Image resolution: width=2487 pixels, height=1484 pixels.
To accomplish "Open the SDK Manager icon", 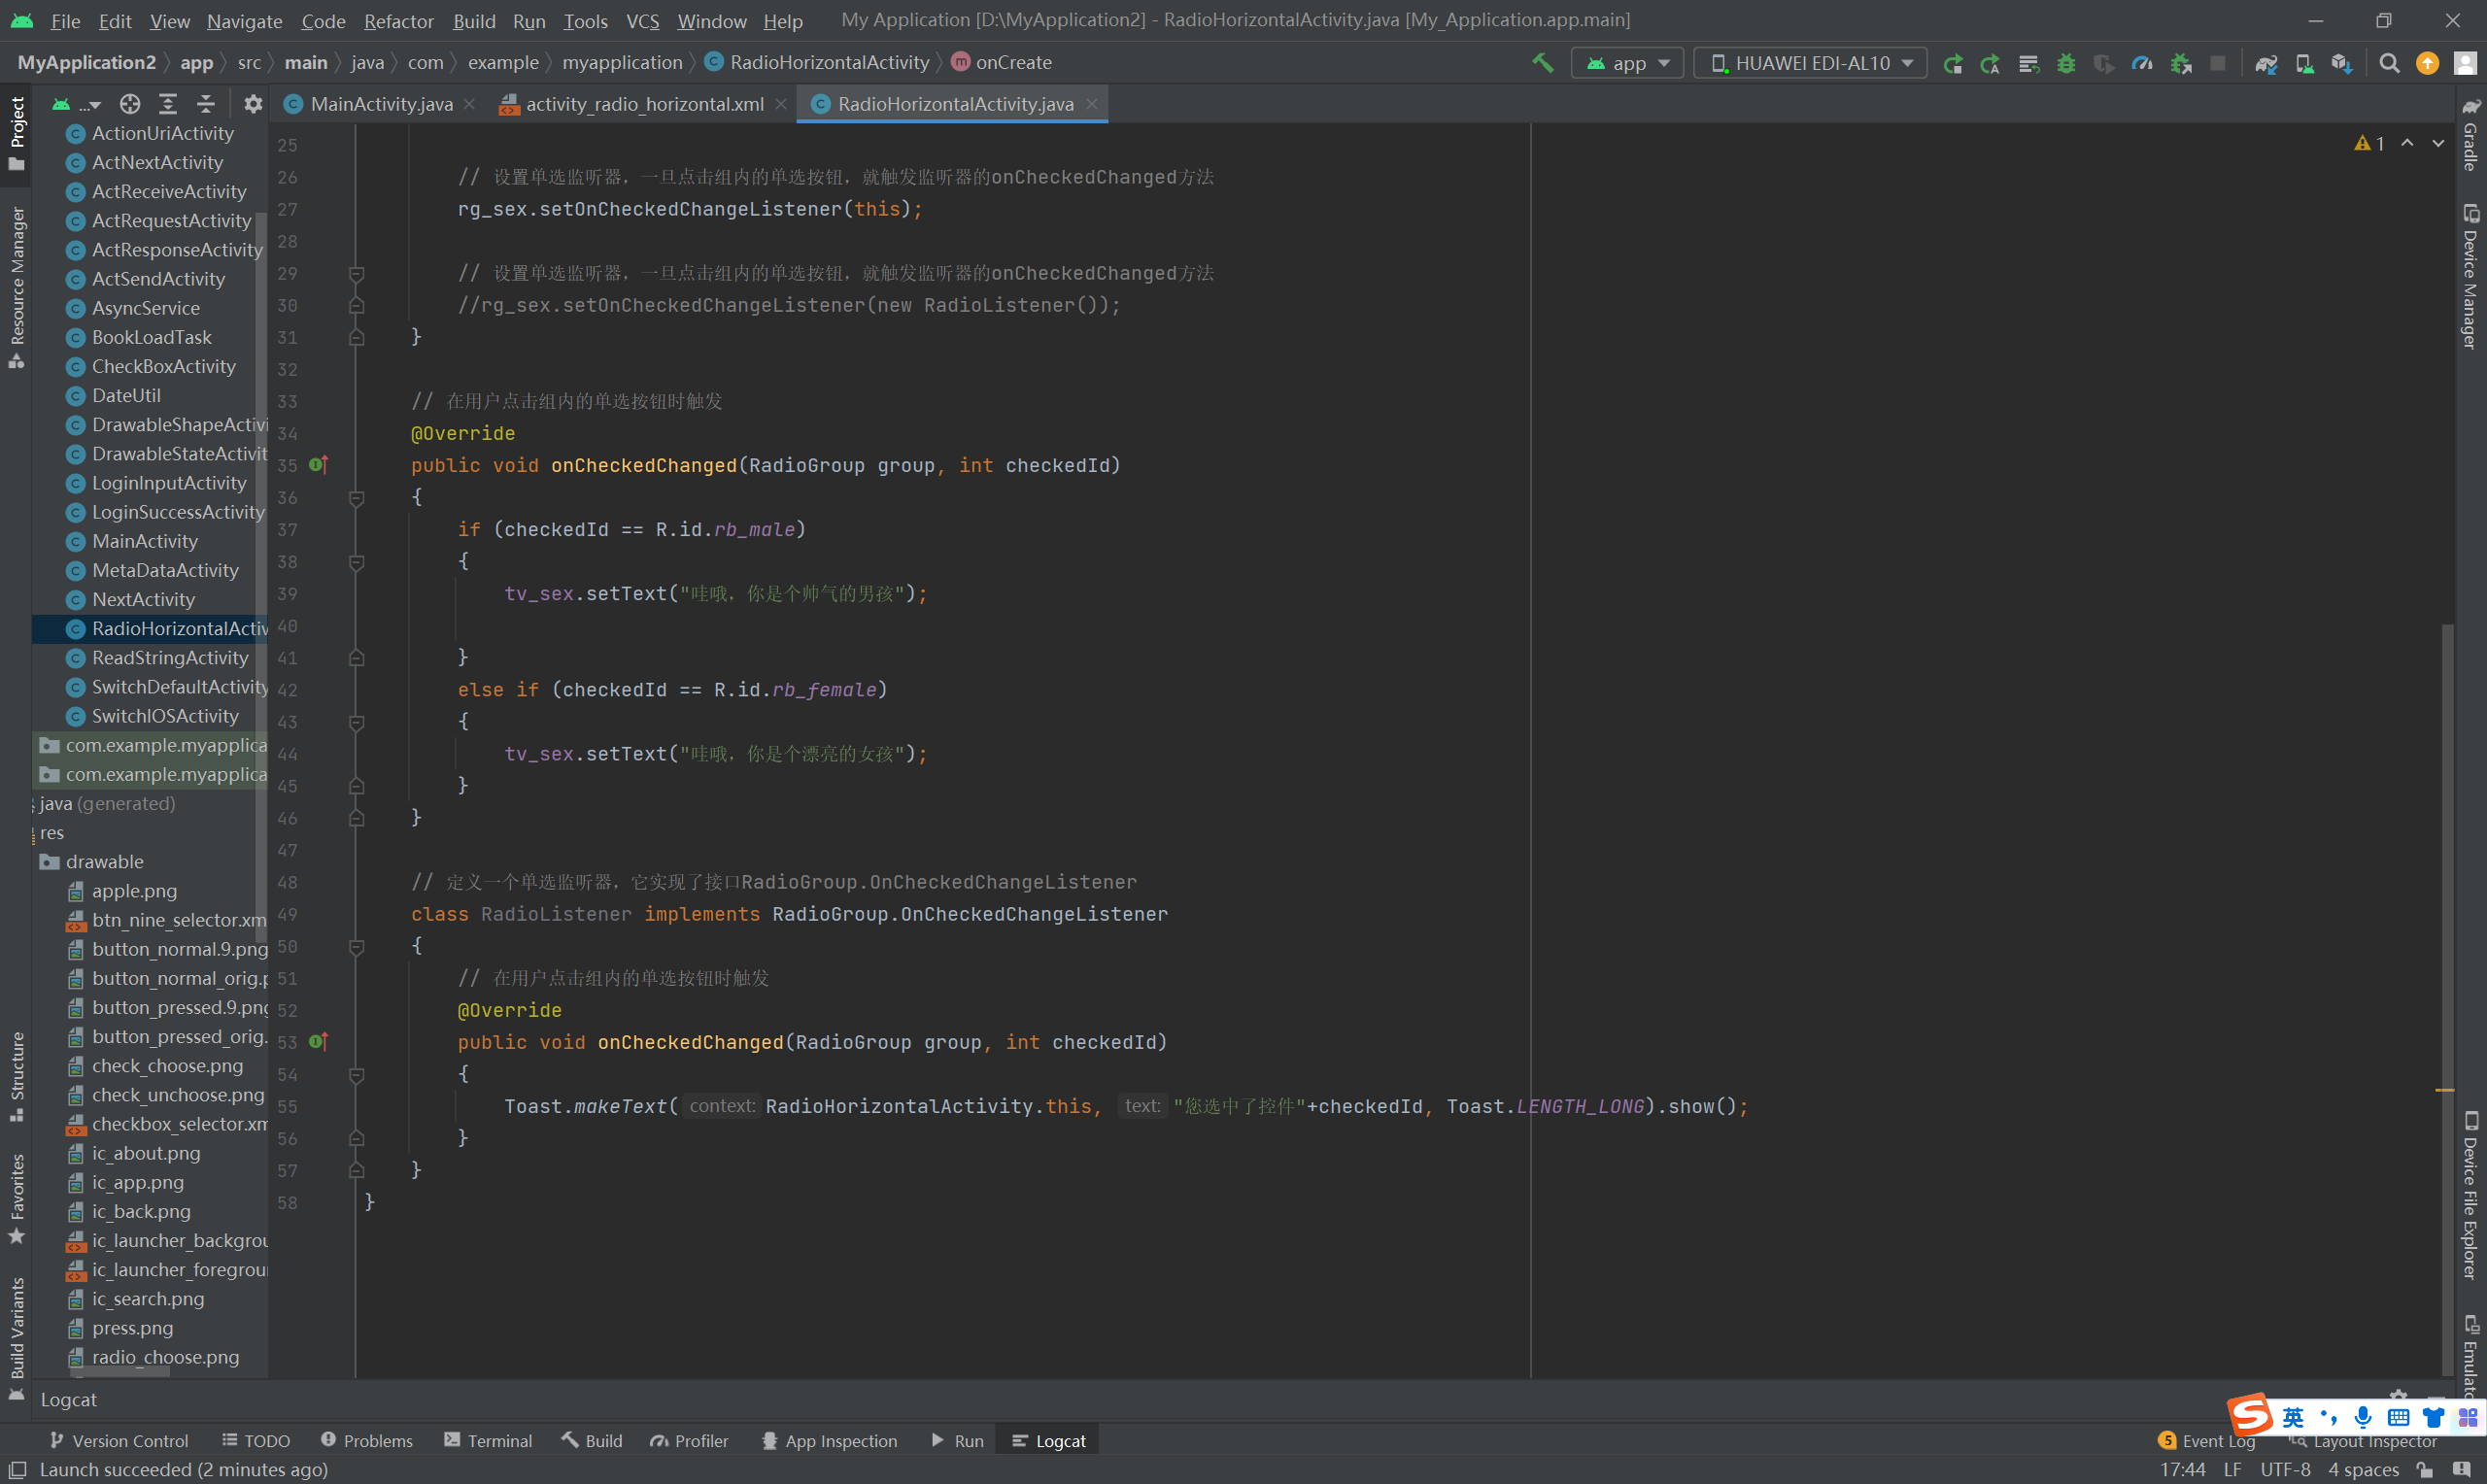I will click(x=2341, y=63).
